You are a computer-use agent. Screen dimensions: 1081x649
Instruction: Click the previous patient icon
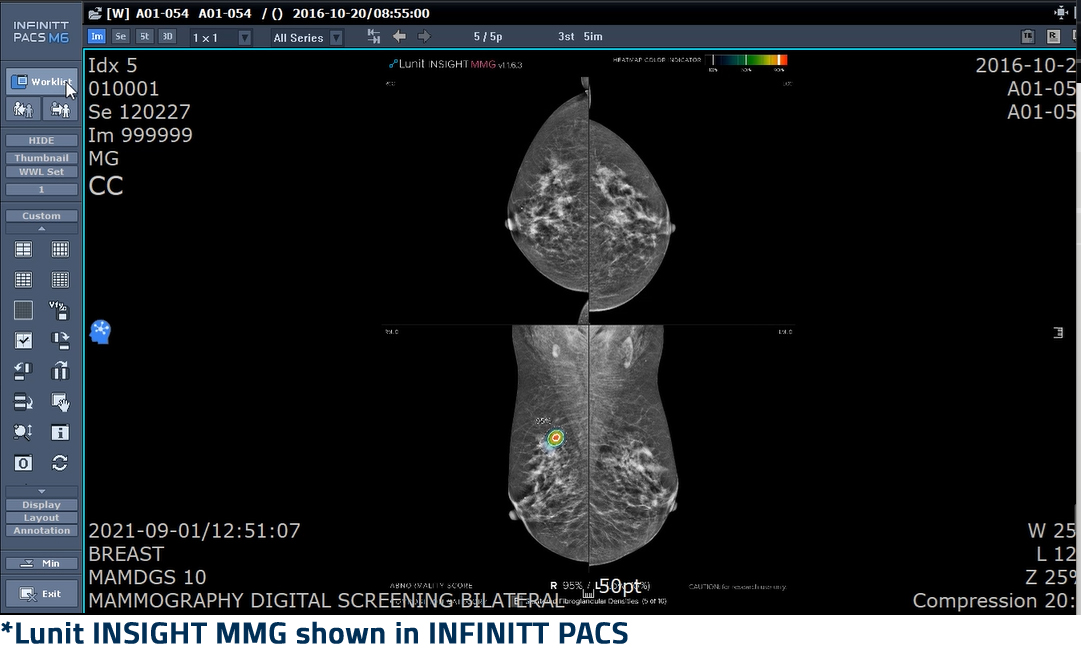[23, 109]
